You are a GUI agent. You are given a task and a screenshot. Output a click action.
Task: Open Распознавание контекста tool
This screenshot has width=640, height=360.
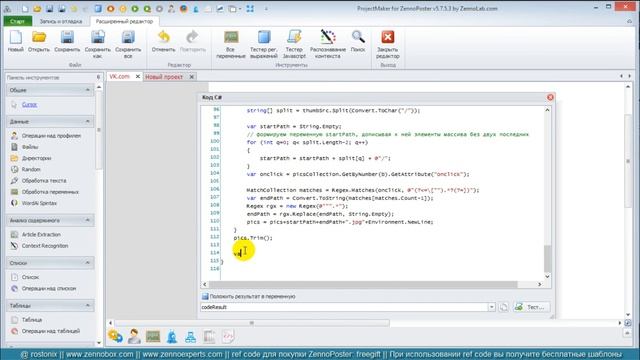[328, 44]
